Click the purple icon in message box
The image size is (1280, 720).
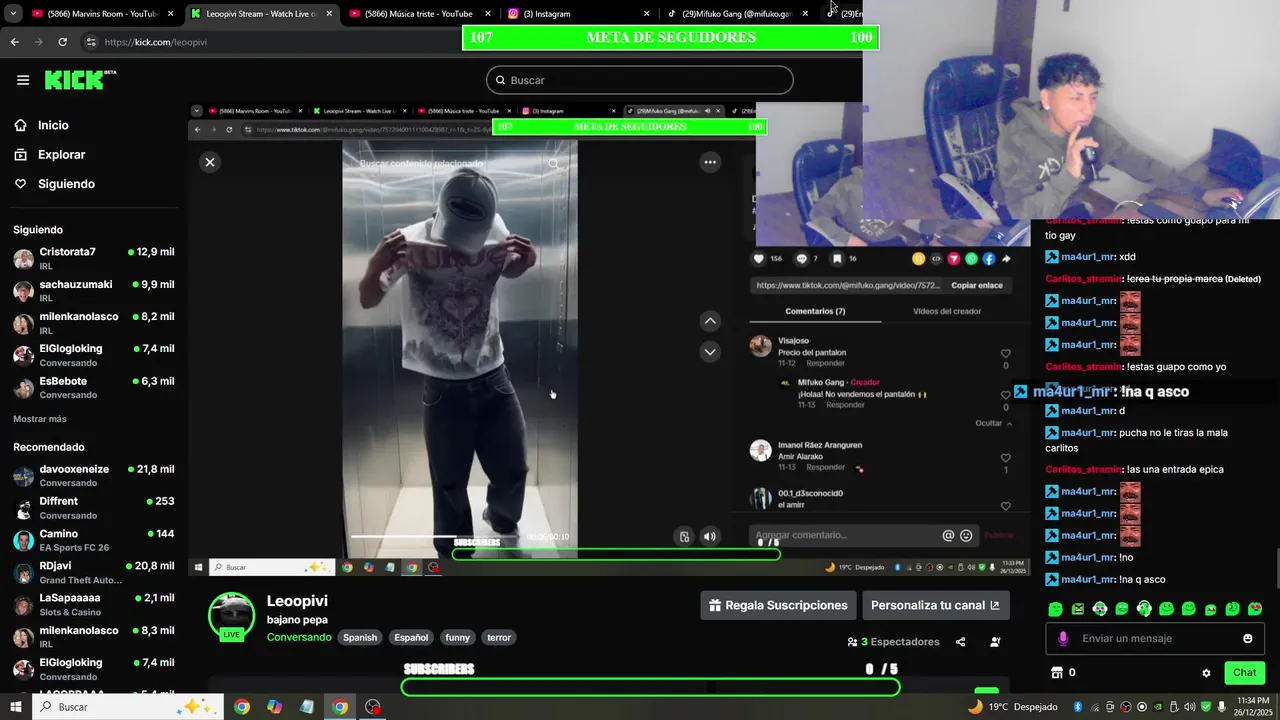(1062, 638)
